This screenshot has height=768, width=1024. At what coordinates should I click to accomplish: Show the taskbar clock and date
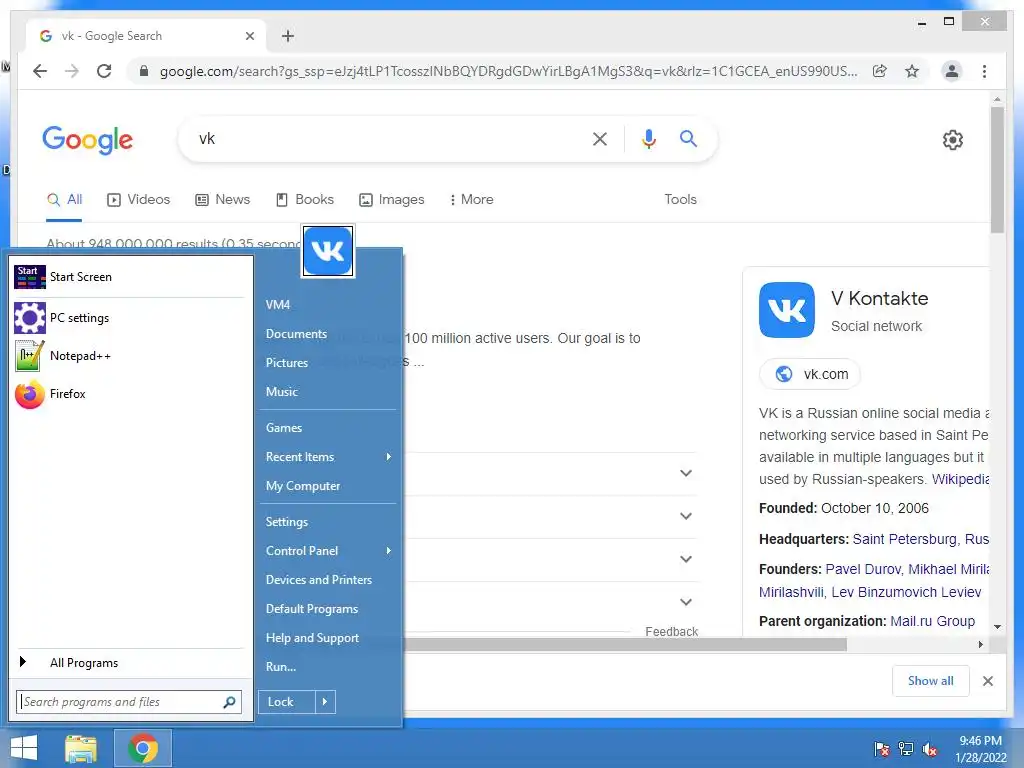point(980,749)
